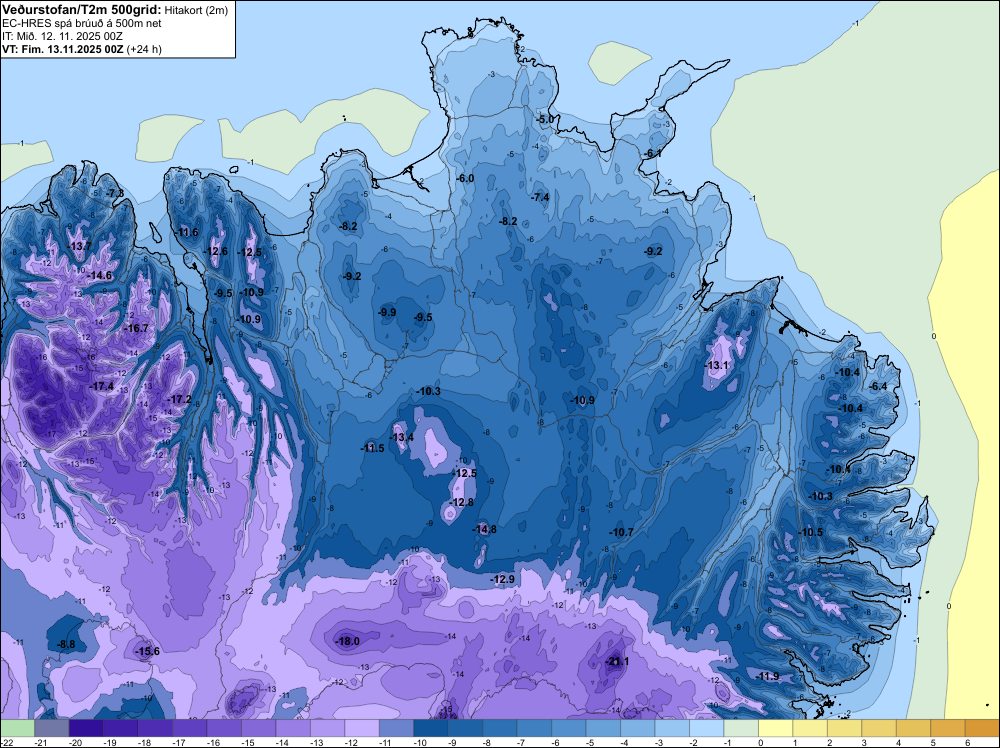
Task: Select the legend swatch labeled -14
Action: point(293,728)
